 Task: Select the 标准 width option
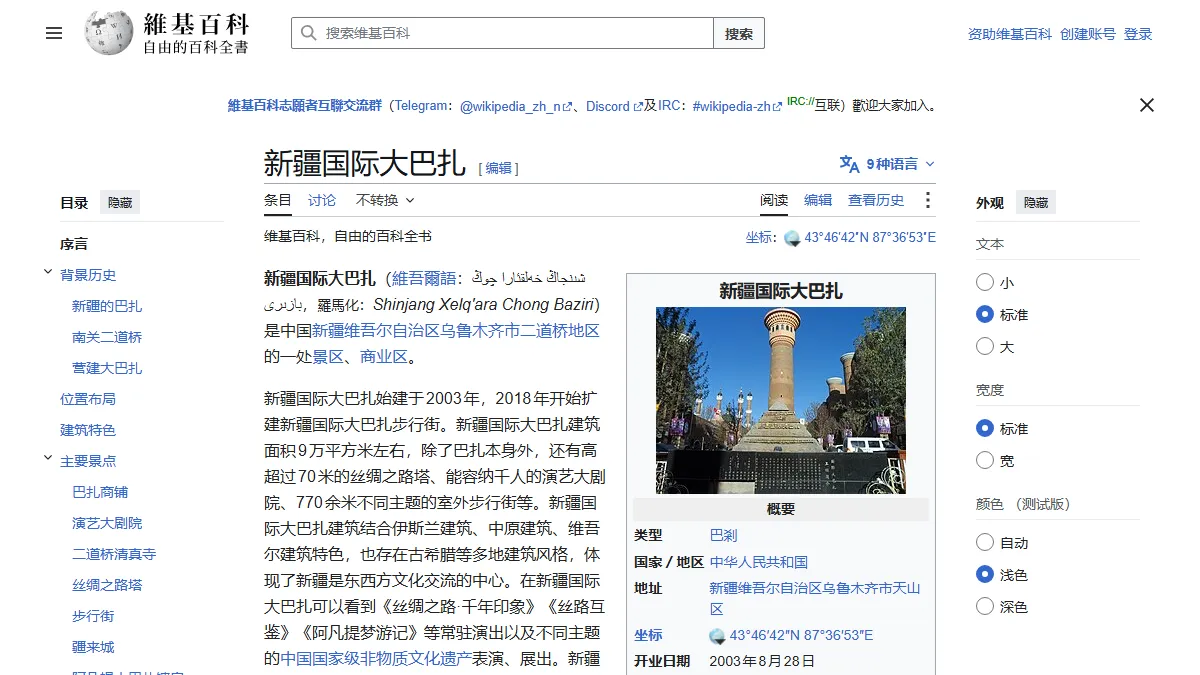coord(985,429)
